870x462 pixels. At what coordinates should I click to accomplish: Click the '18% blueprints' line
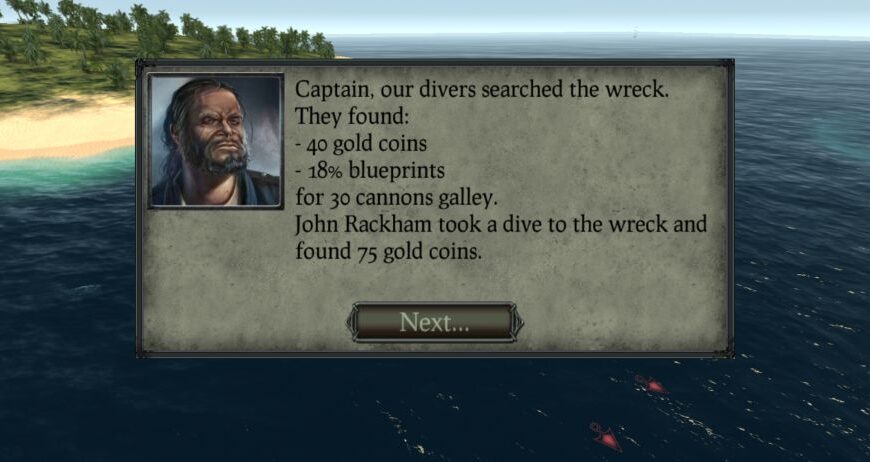[370, 171]
